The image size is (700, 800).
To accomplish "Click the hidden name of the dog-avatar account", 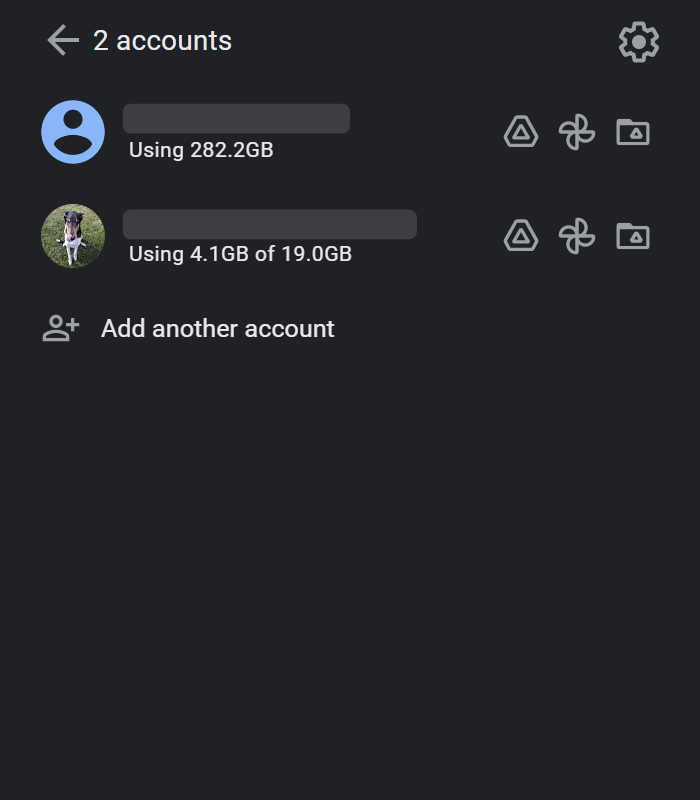I will (x=270, y=224).
